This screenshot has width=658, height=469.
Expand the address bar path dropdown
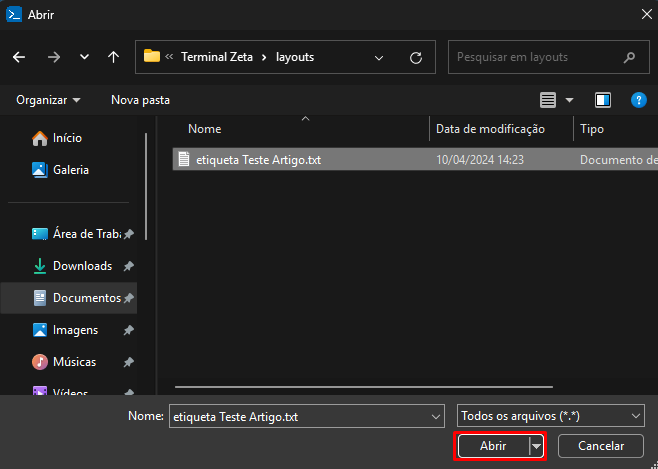click(x=379, y=57)
